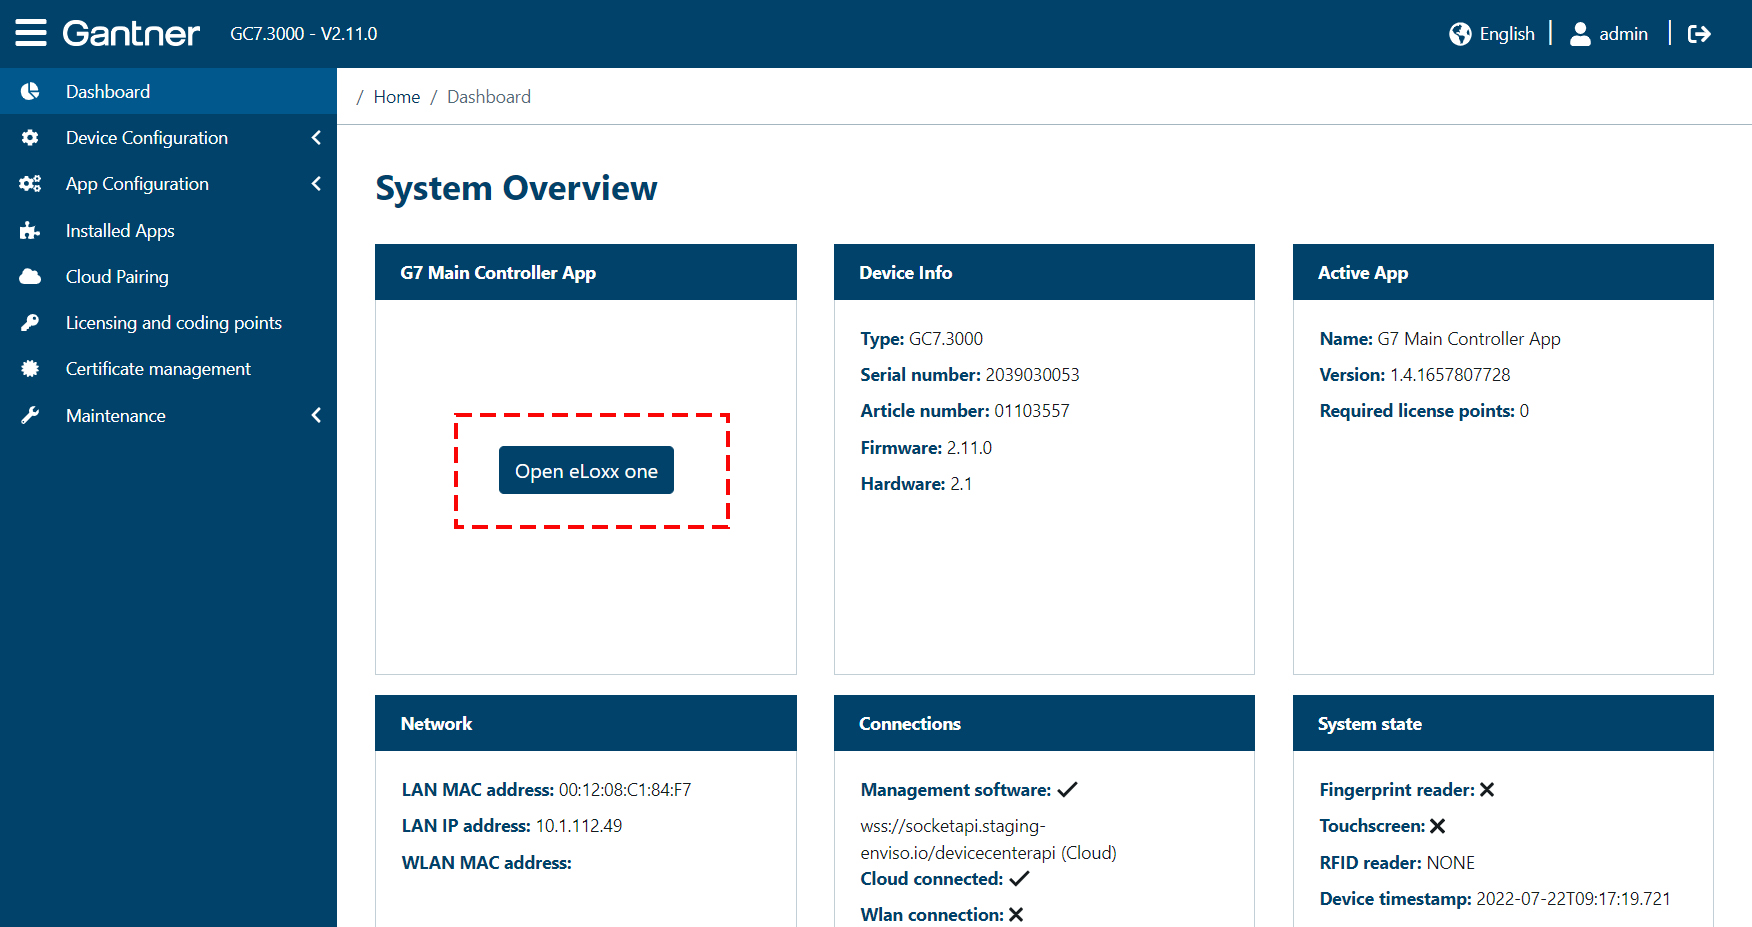
Task: Select LAN MAC address 00:12:08:C1:84:F7
Action: pyautogui.click(x=625, y=790)
